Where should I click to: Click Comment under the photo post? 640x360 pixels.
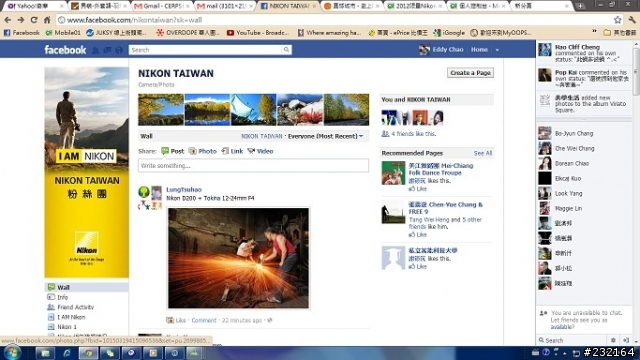[x=204, y=320]
